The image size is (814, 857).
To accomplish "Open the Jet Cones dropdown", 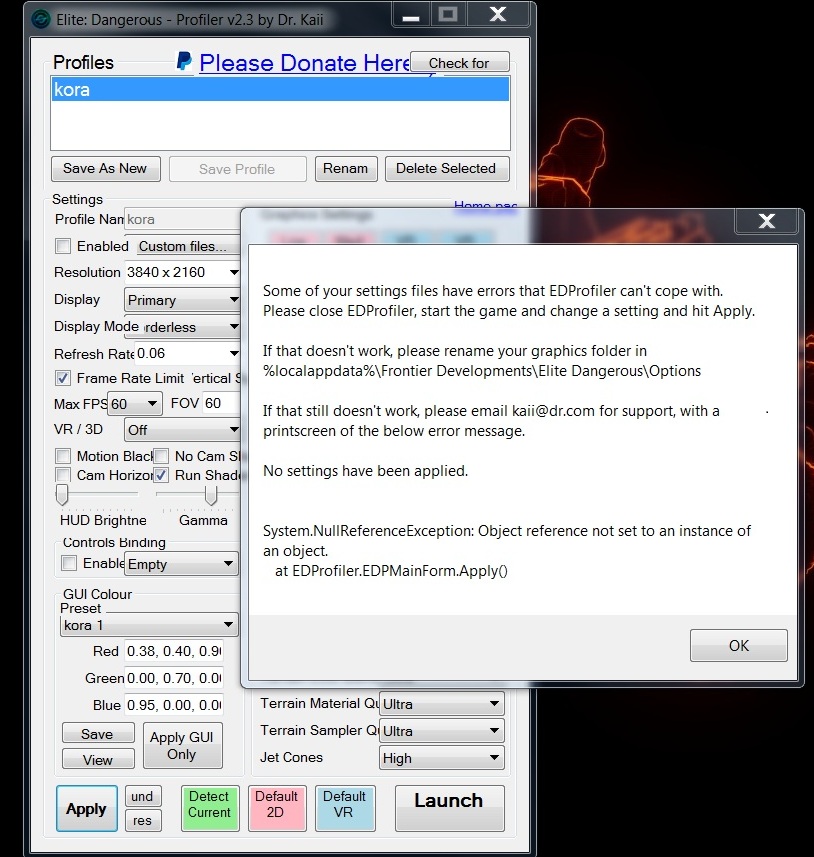I will [442, 758].
